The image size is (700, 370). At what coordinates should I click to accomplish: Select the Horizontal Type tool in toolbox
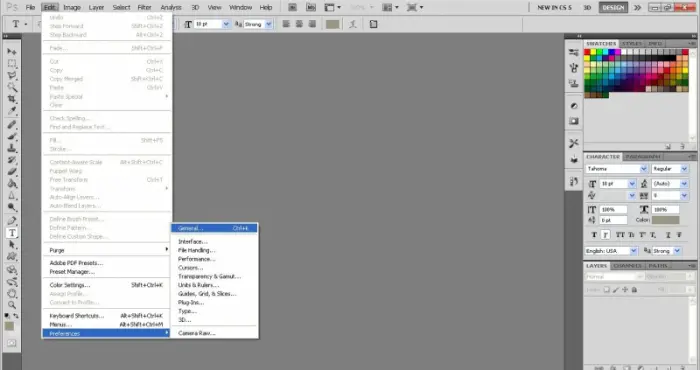click(x=12, y=233)
